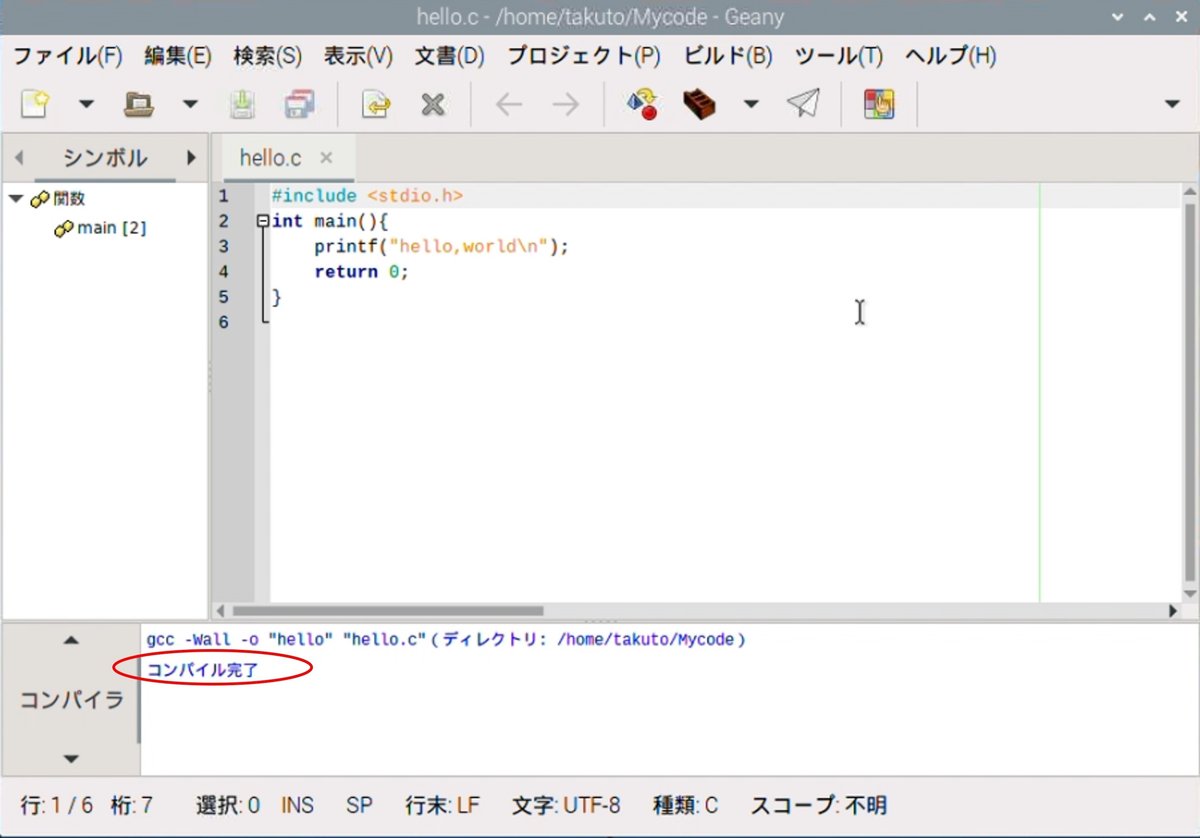Click the スコープ: 不明 status entry
The height and width of the screenshot is (838, 1200).
[818, 805]
